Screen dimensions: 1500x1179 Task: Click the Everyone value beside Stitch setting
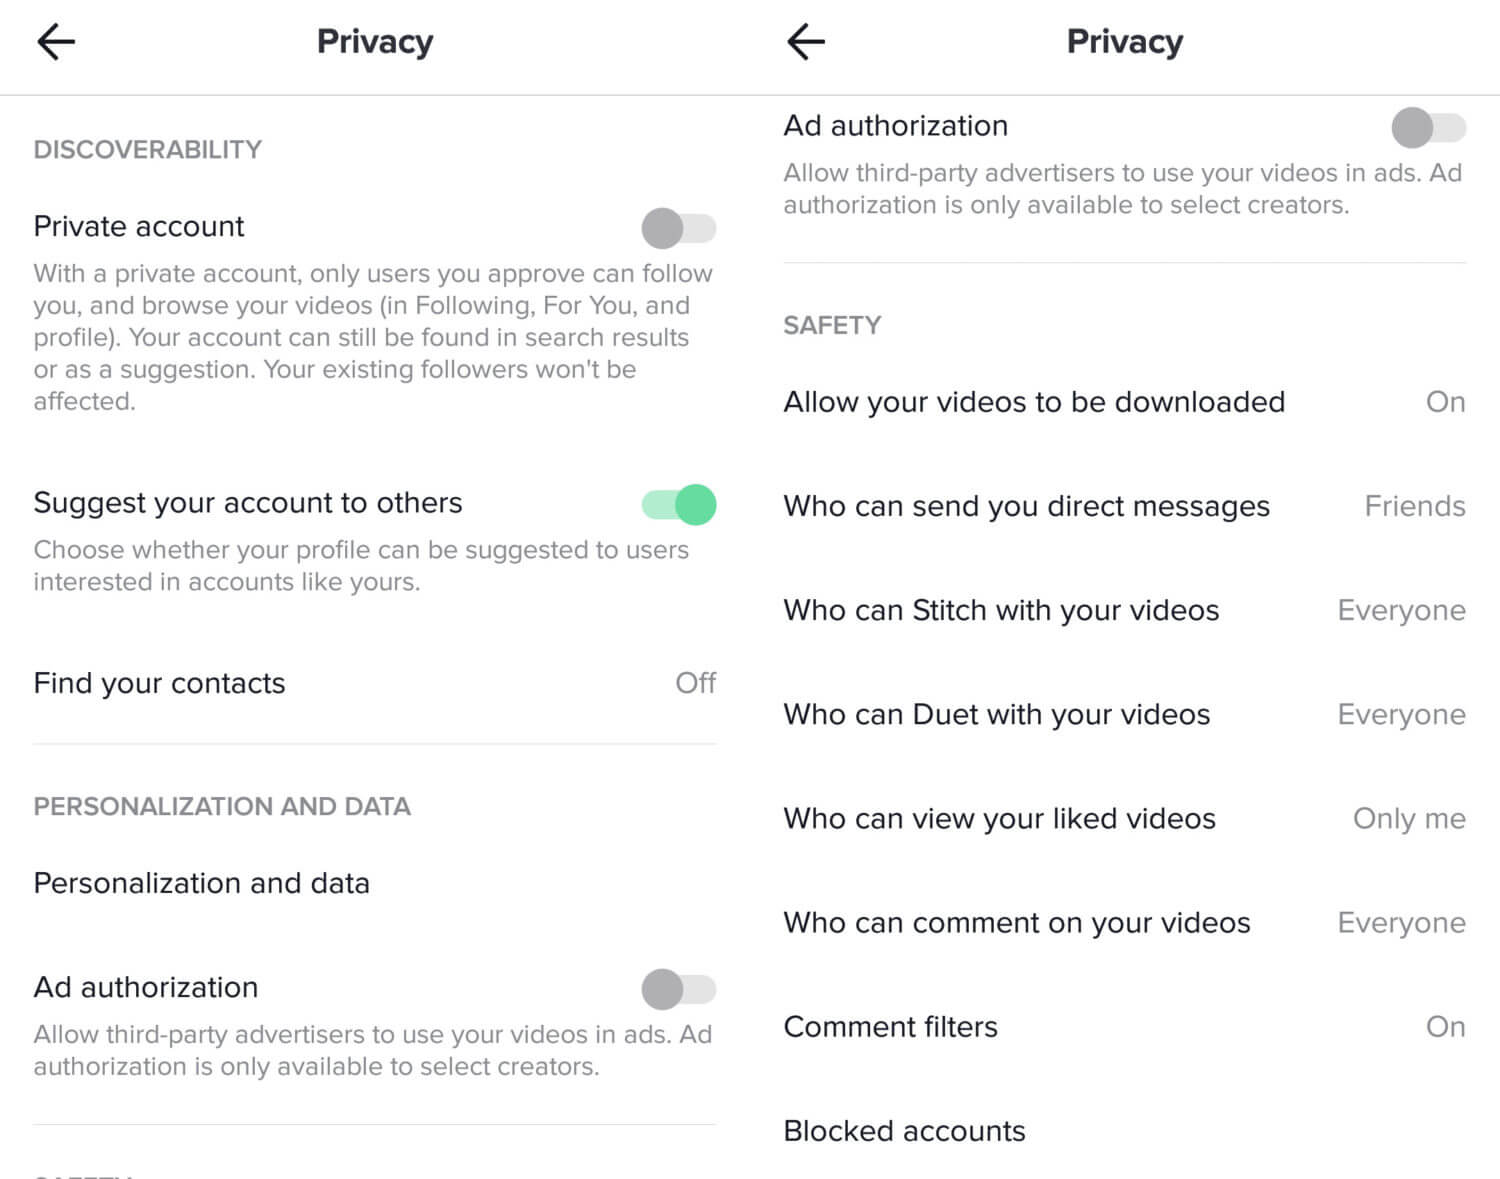(x=1401, y=610)
